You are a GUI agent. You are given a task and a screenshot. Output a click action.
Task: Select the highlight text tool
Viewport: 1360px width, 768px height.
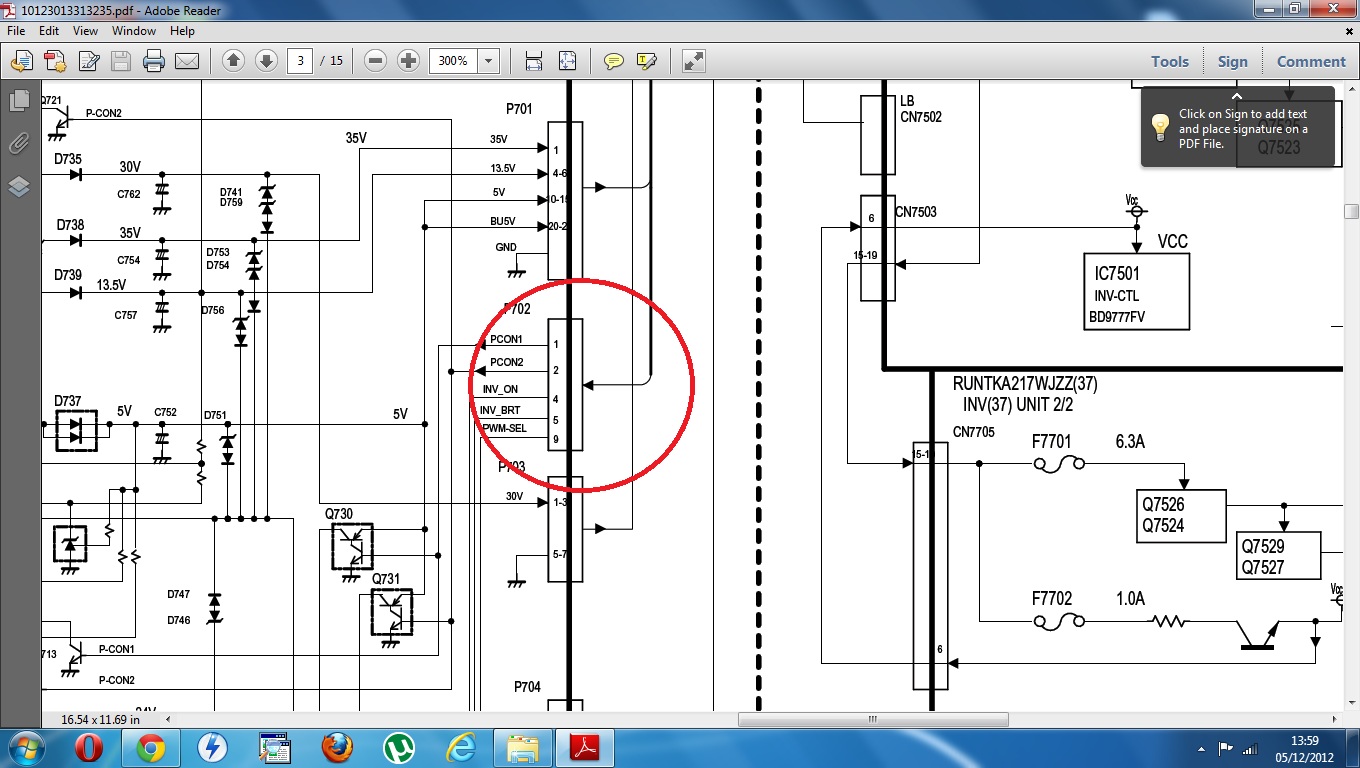[x=646, y=61]
